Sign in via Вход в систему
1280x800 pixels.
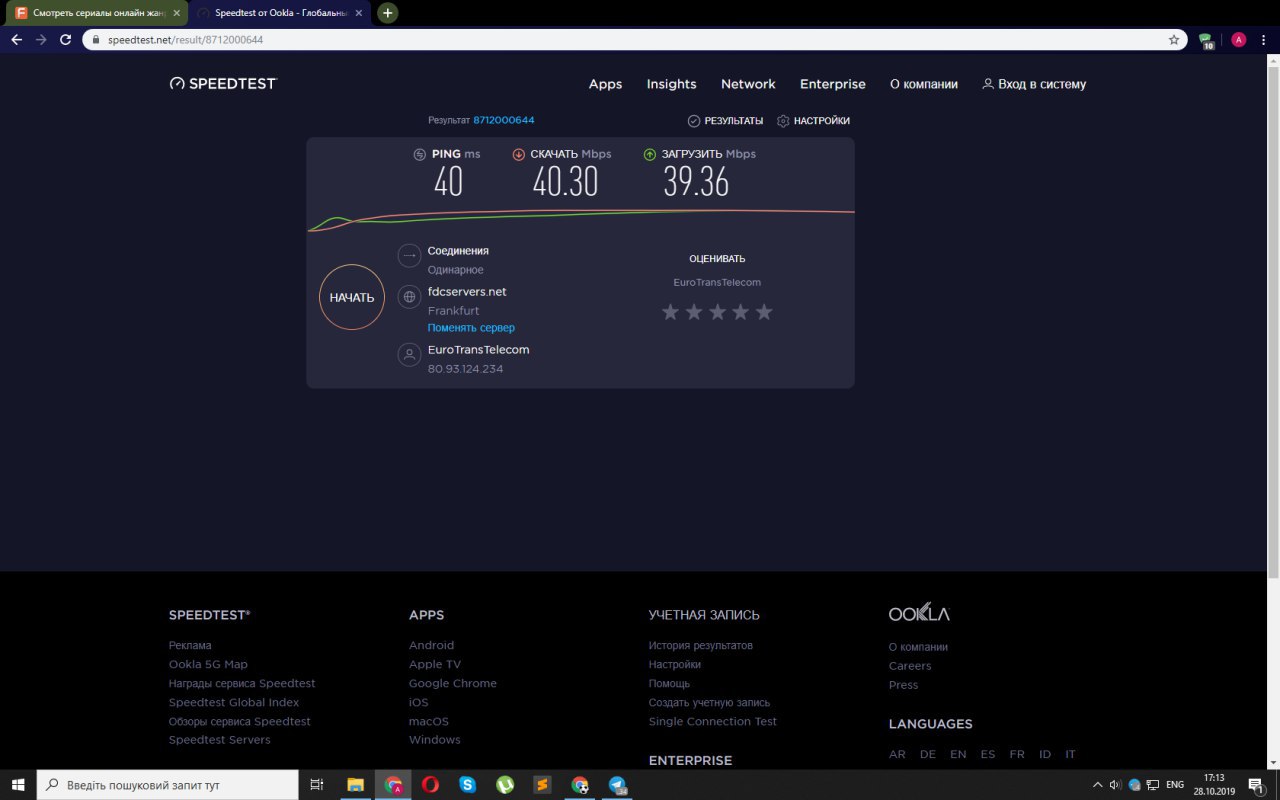pyautogui.click(x=1034, y=84)
